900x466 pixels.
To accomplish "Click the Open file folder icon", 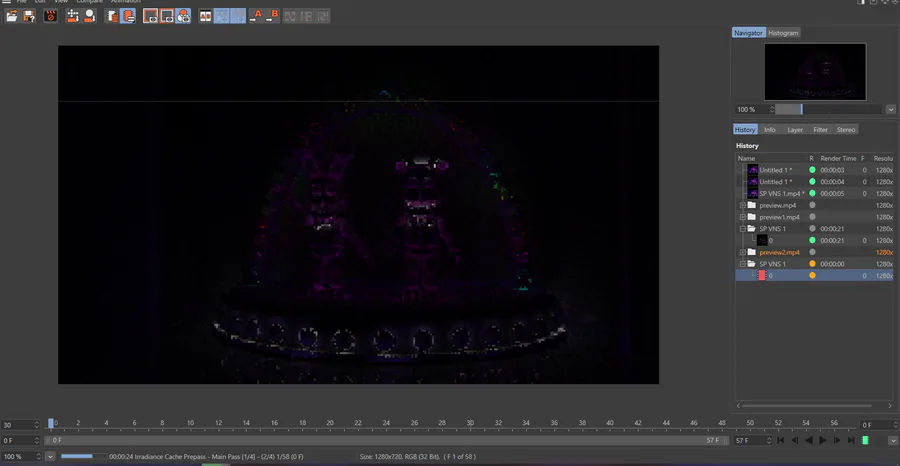I will click(x=12, y=16).
